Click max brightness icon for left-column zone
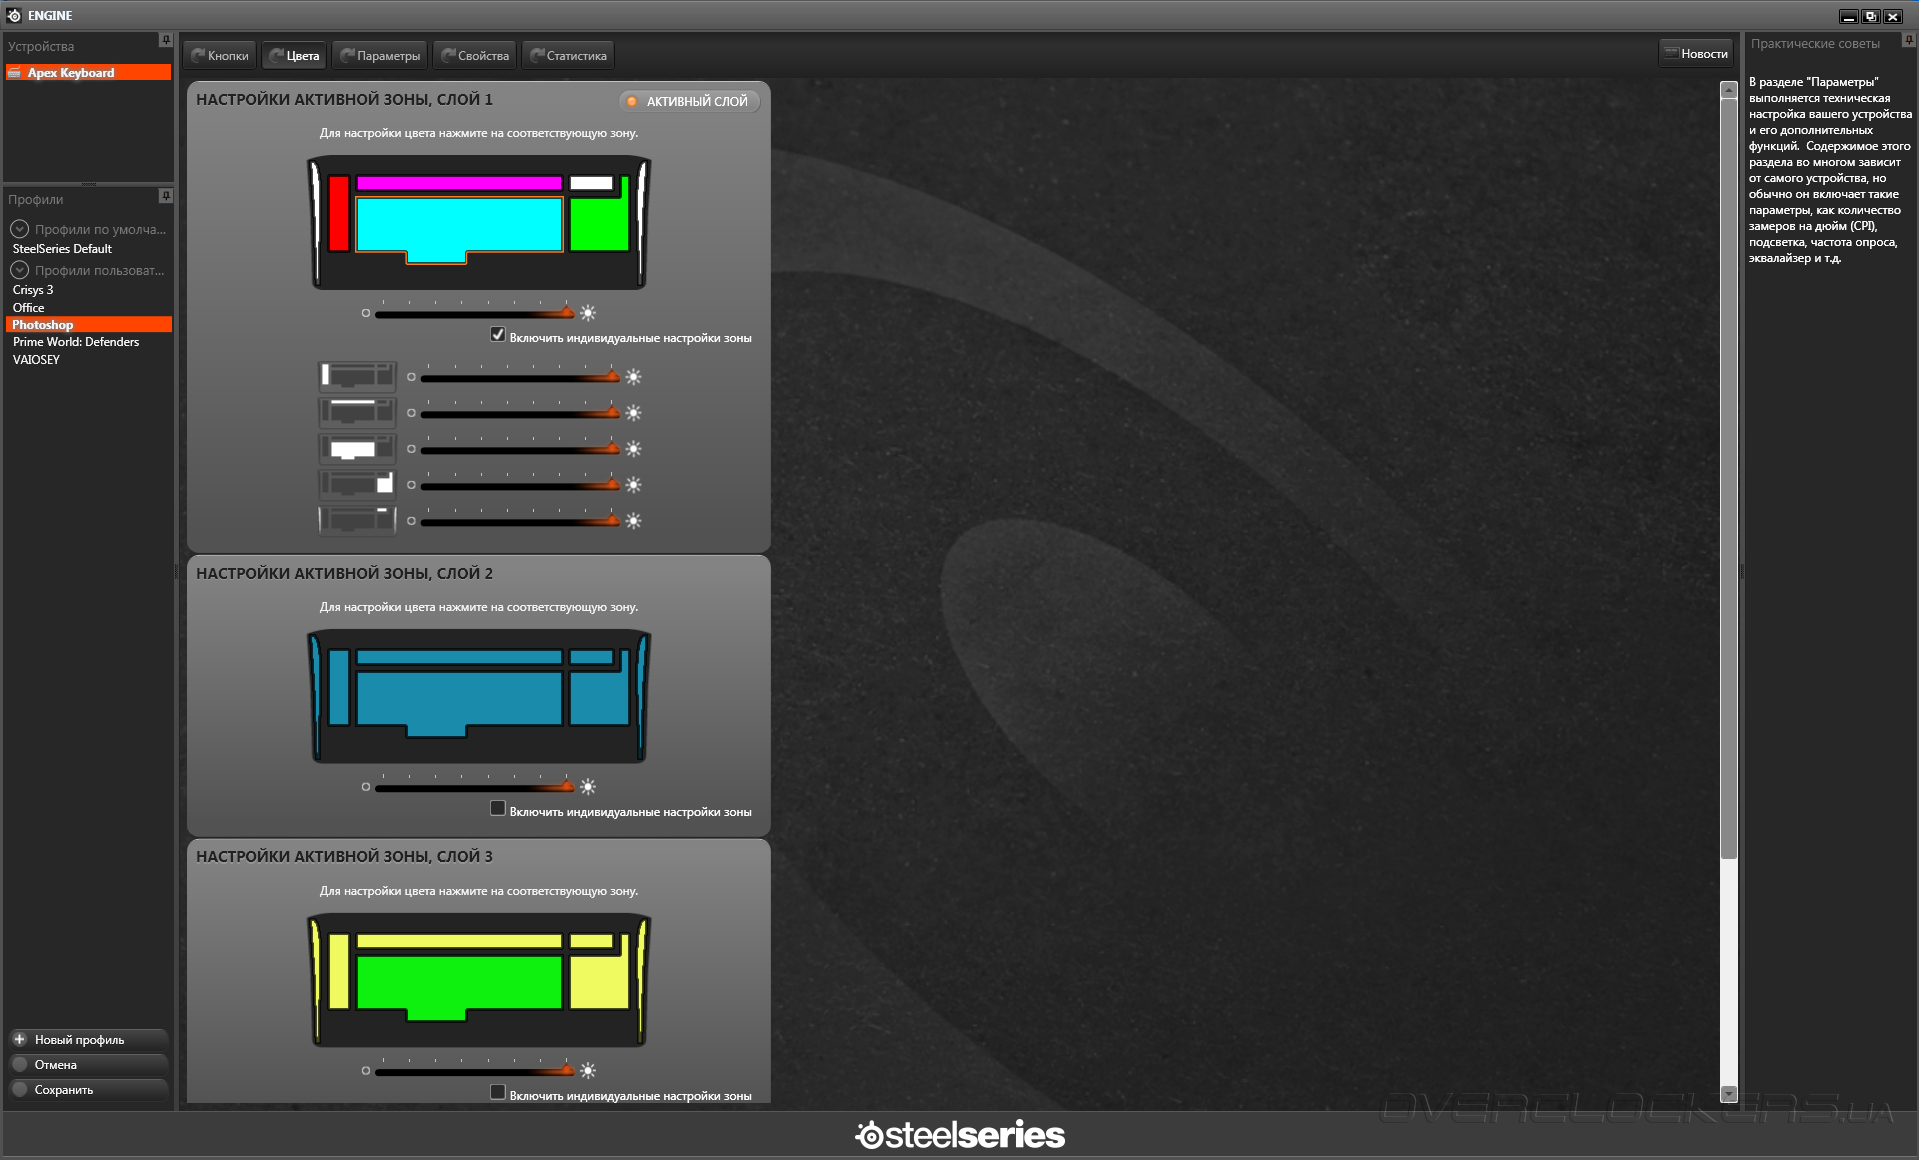This screenshot has width=1919, height=1160. coord(633,377)
